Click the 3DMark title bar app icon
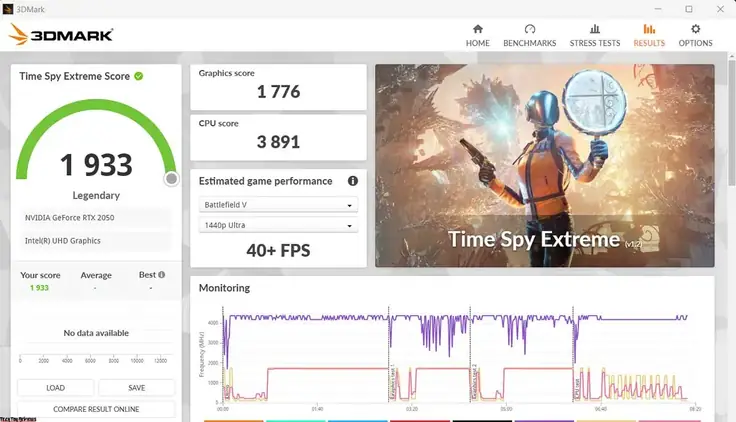The width and height of the screenshot is (736, 422). 8,9
